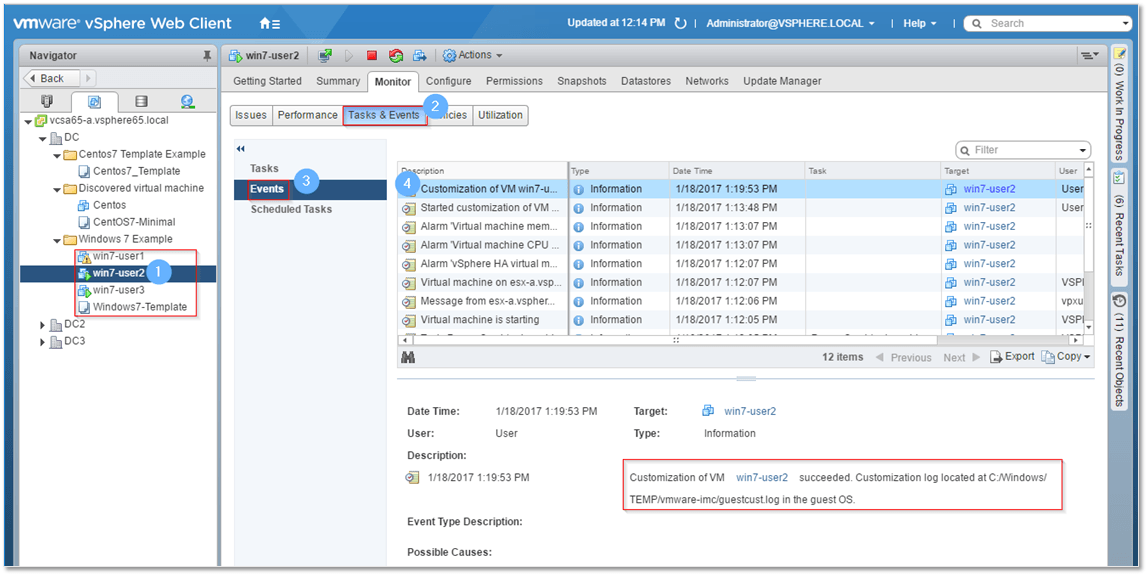1148x576 pixels.
Task: Click the Power On play icon
Action: pos(349,56)
